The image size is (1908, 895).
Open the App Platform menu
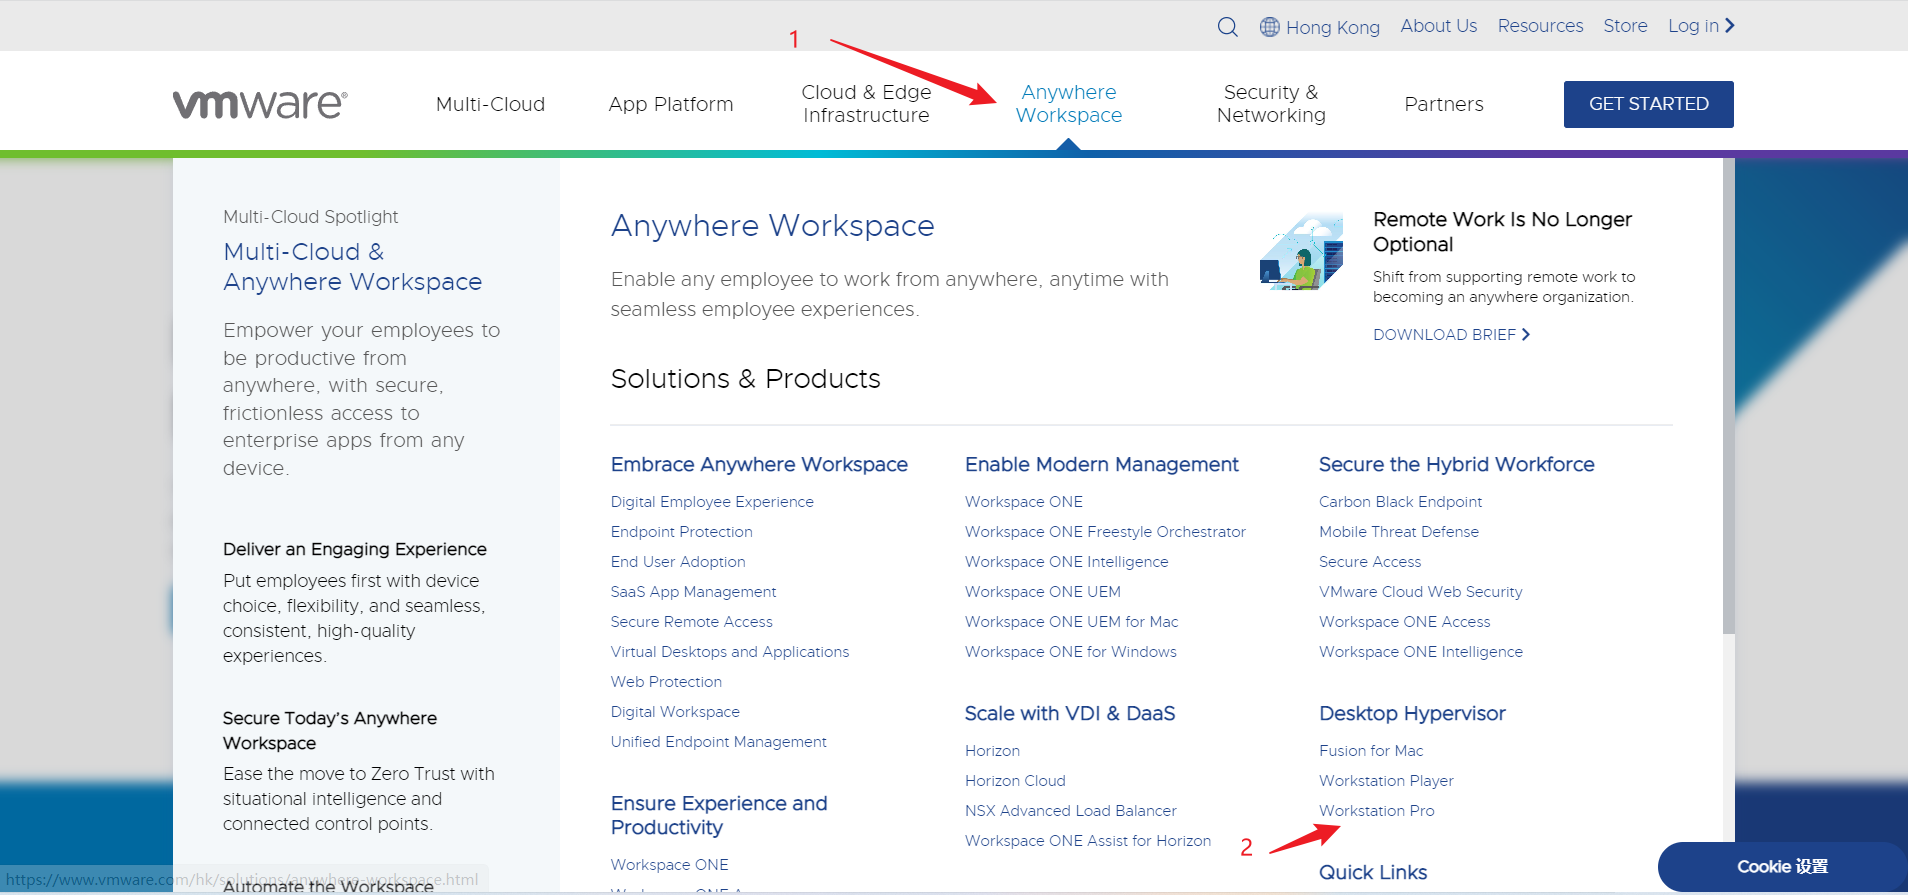[671, 104]
